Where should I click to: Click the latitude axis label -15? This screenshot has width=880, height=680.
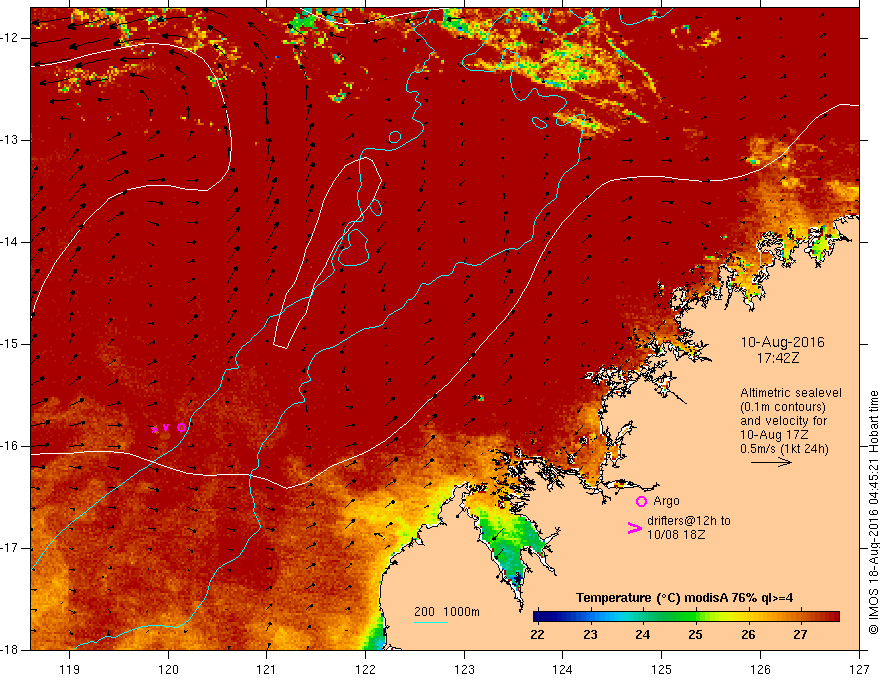11,344
